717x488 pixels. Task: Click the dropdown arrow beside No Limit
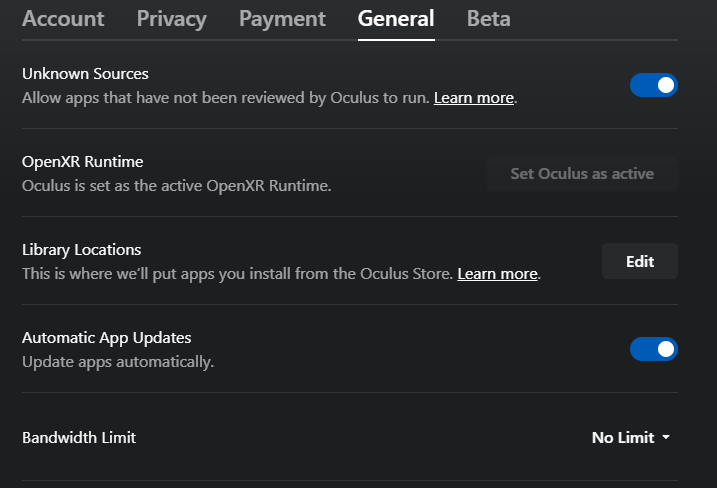point(666,438)
